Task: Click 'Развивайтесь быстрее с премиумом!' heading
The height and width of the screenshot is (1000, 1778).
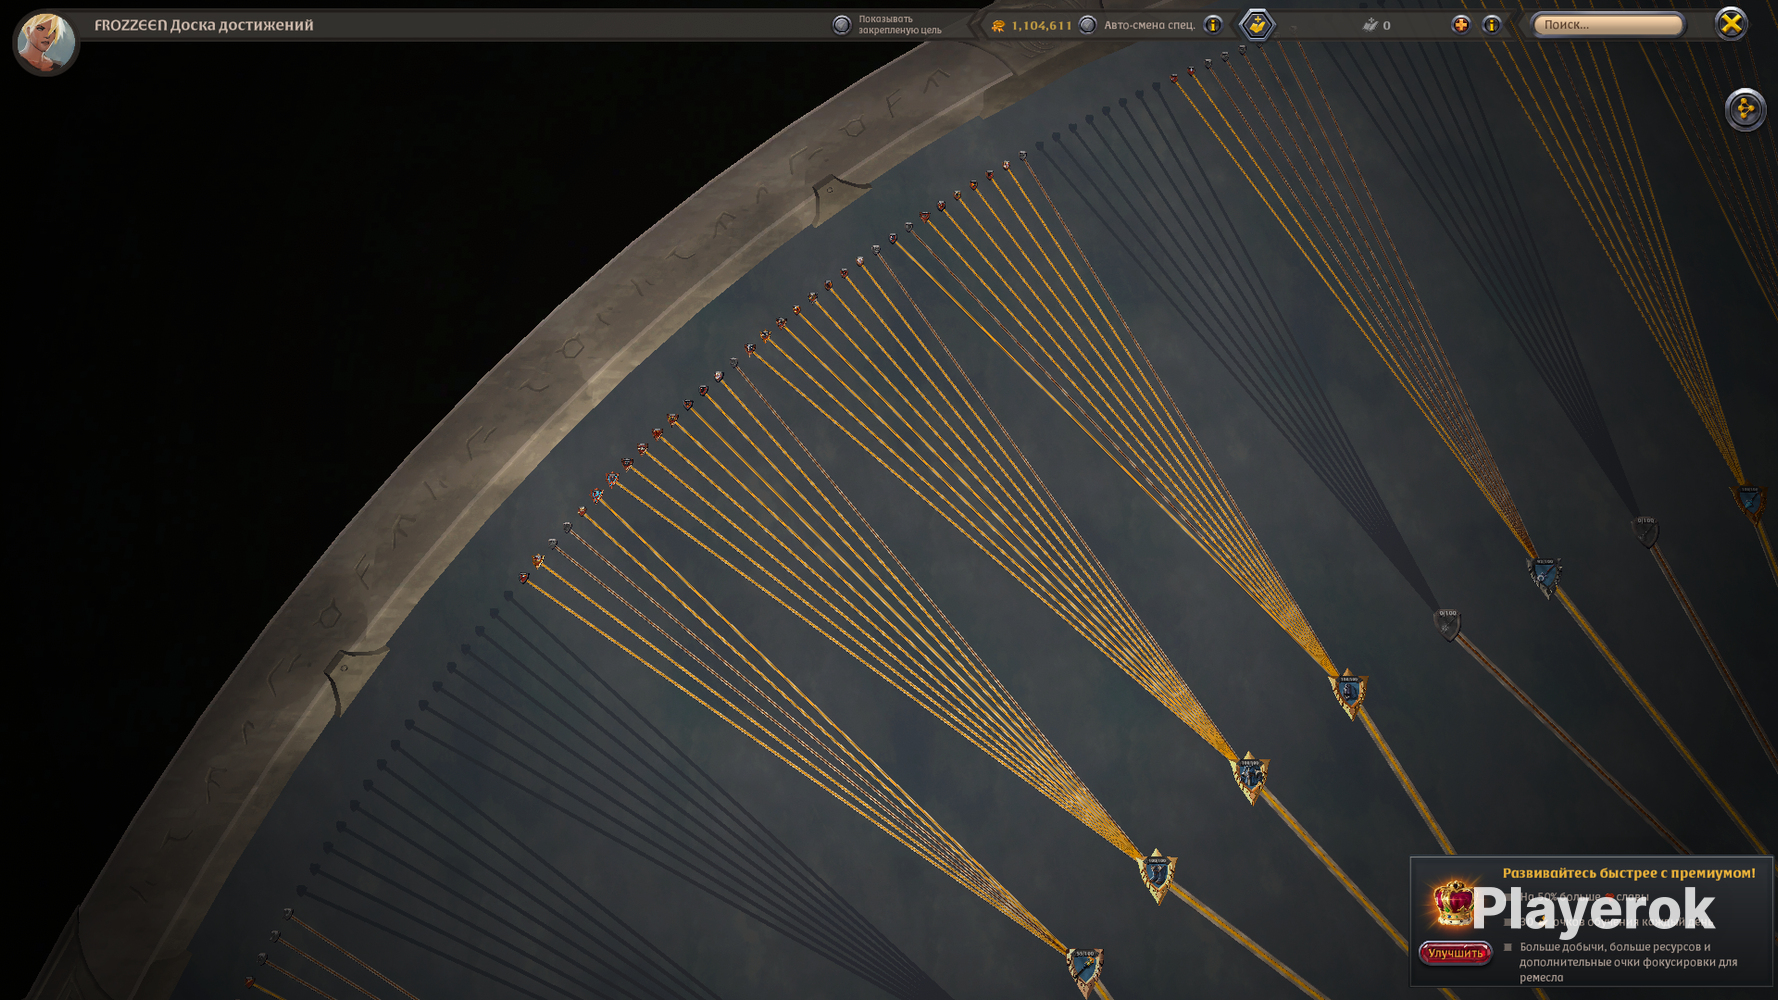Action: (1629, 873)
